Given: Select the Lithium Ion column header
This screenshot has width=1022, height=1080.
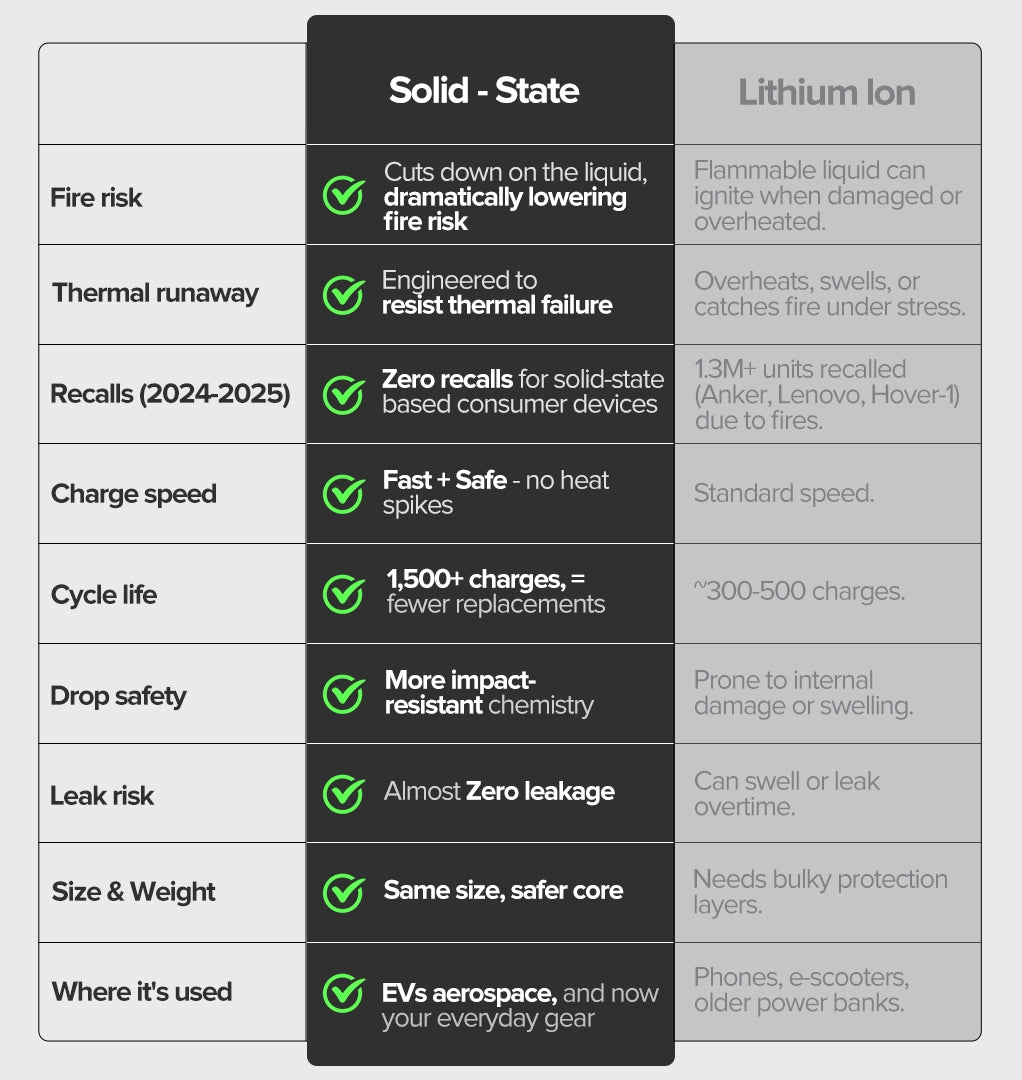Looking at the screenshot, I should pos(827,93).
